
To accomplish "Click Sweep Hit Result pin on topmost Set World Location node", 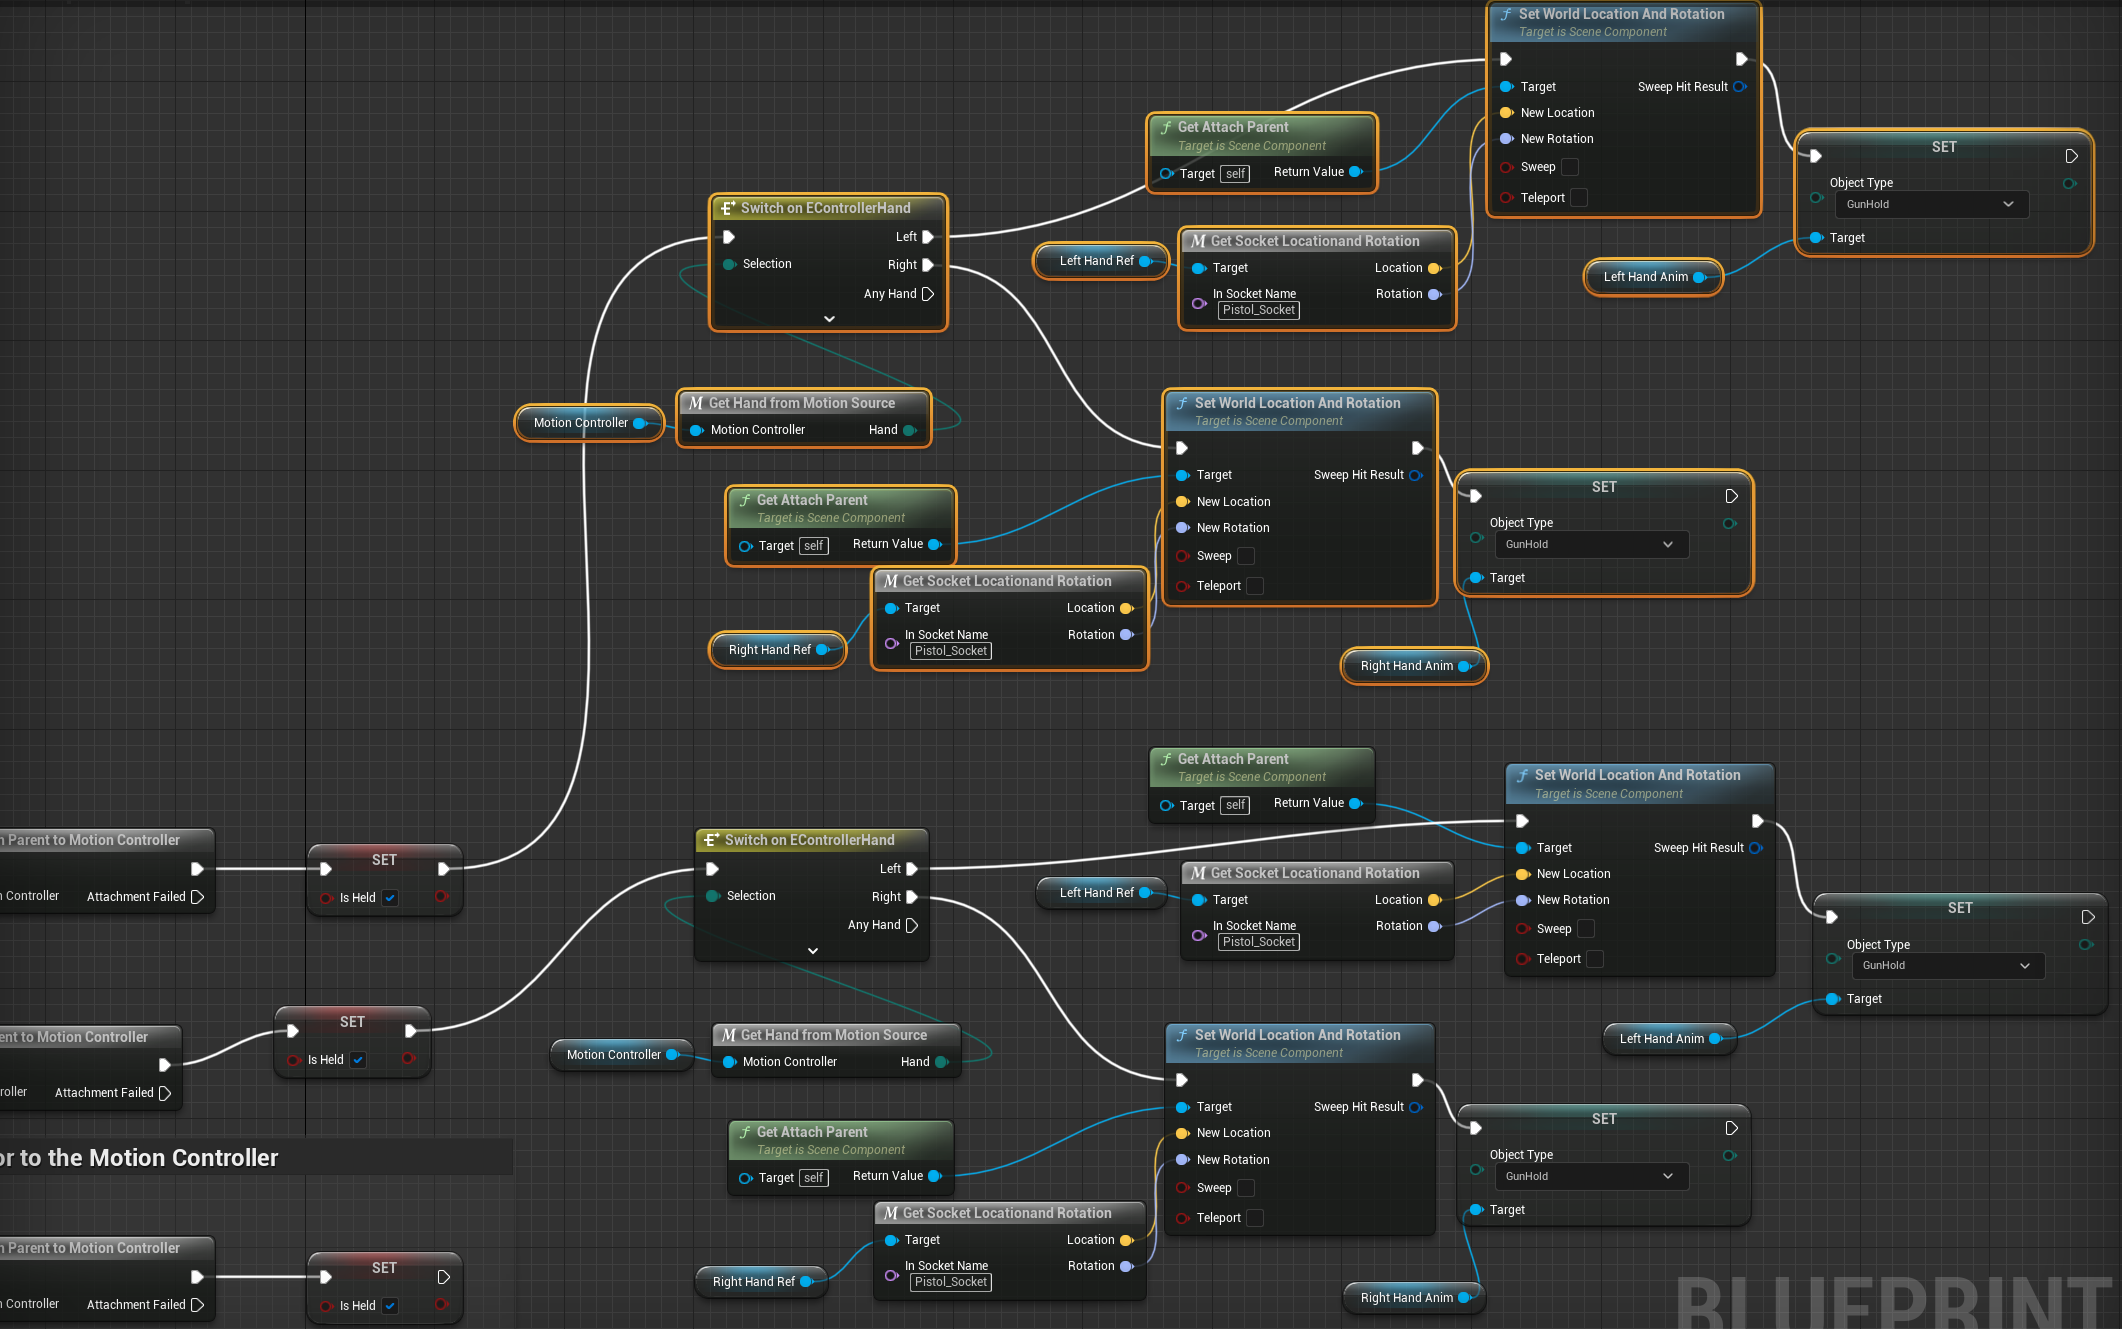I will 1740,87.
